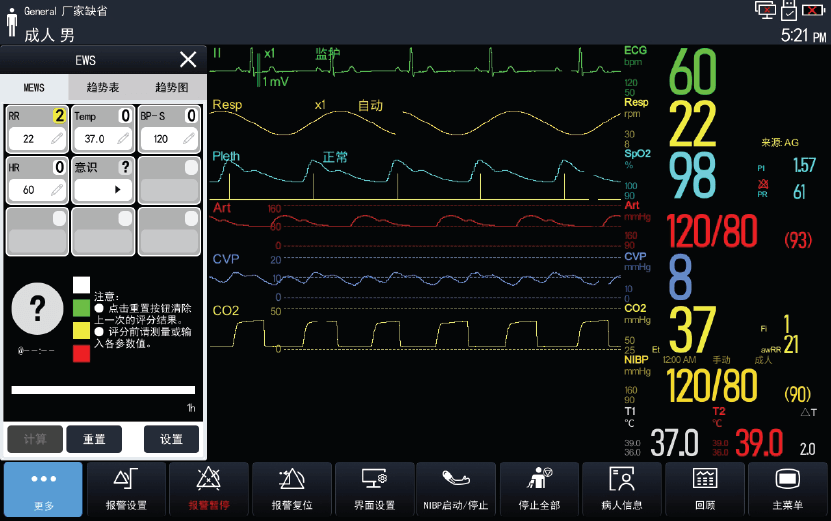This screenshot has width=831, height=521.
Task: Switch to the 趋势表 trend table tab
Action: [x=103, y=87]
